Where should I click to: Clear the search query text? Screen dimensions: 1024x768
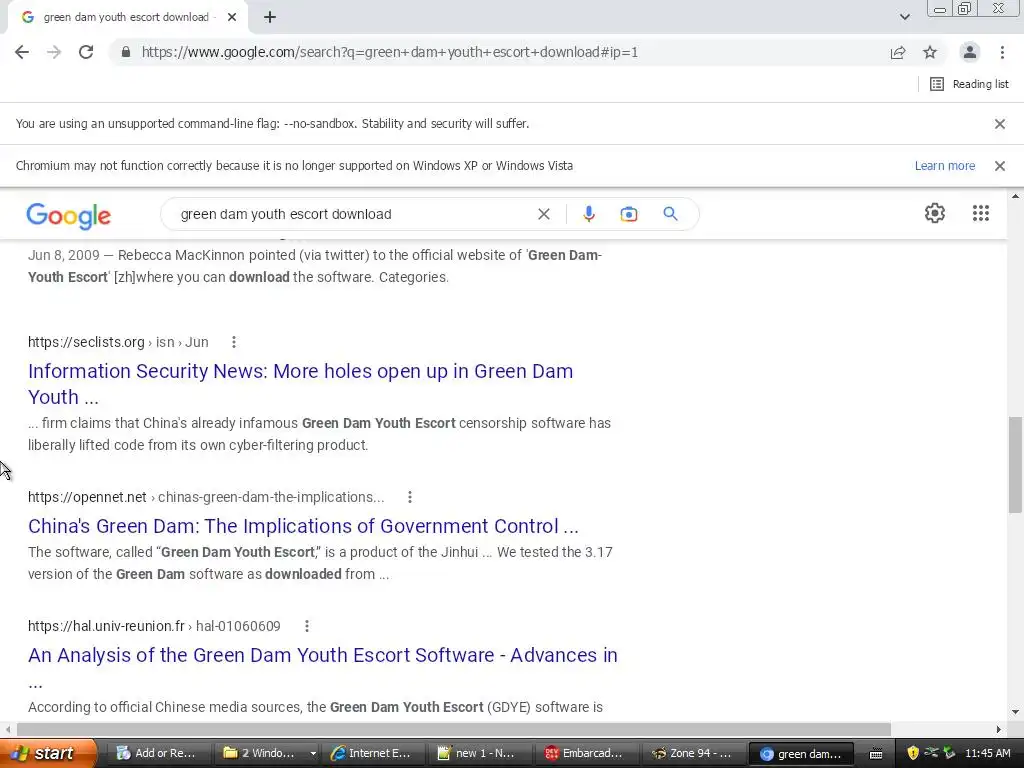(x=543, y=214)
